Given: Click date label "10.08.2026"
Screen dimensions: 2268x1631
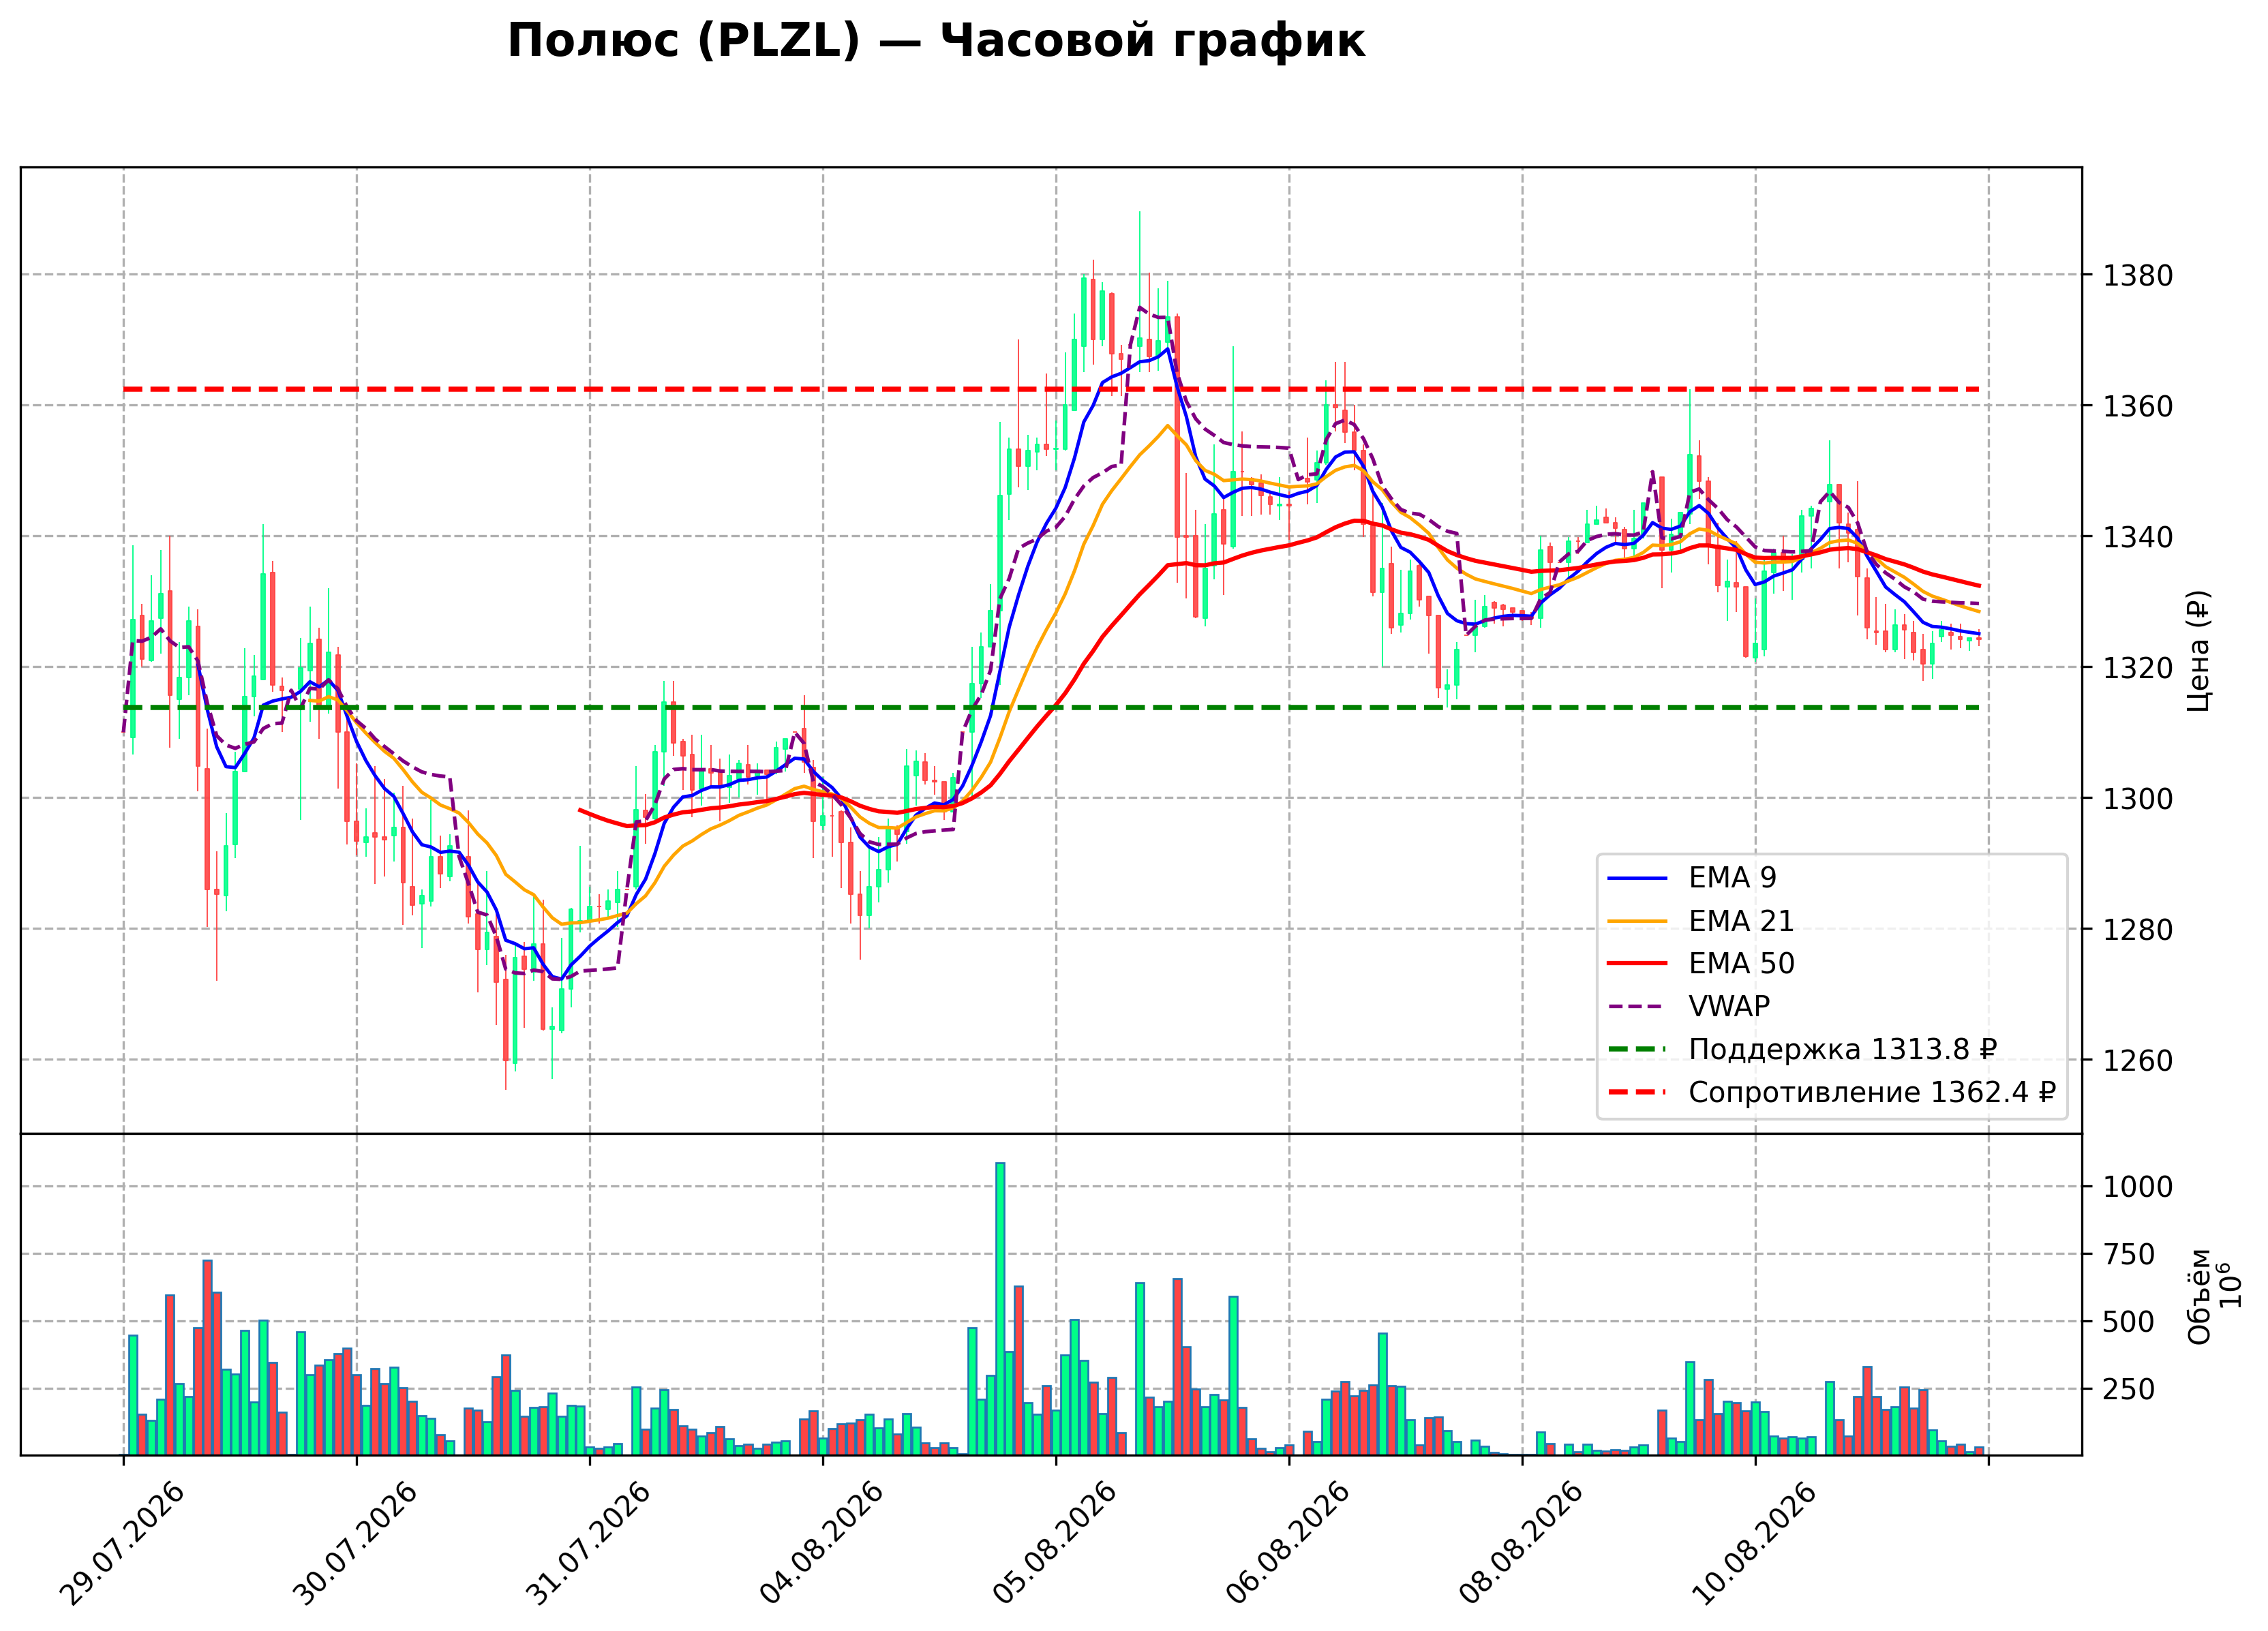Looking at the screenshot, I should point(1753,1544).
